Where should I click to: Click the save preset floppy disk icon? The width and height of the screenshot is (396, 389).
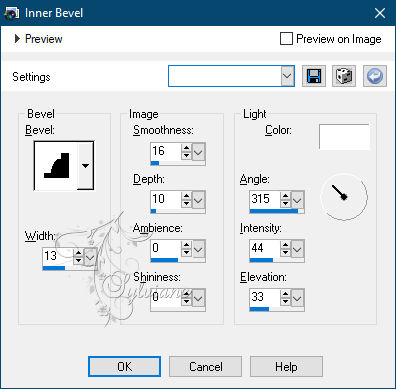(x=314, y=76)
